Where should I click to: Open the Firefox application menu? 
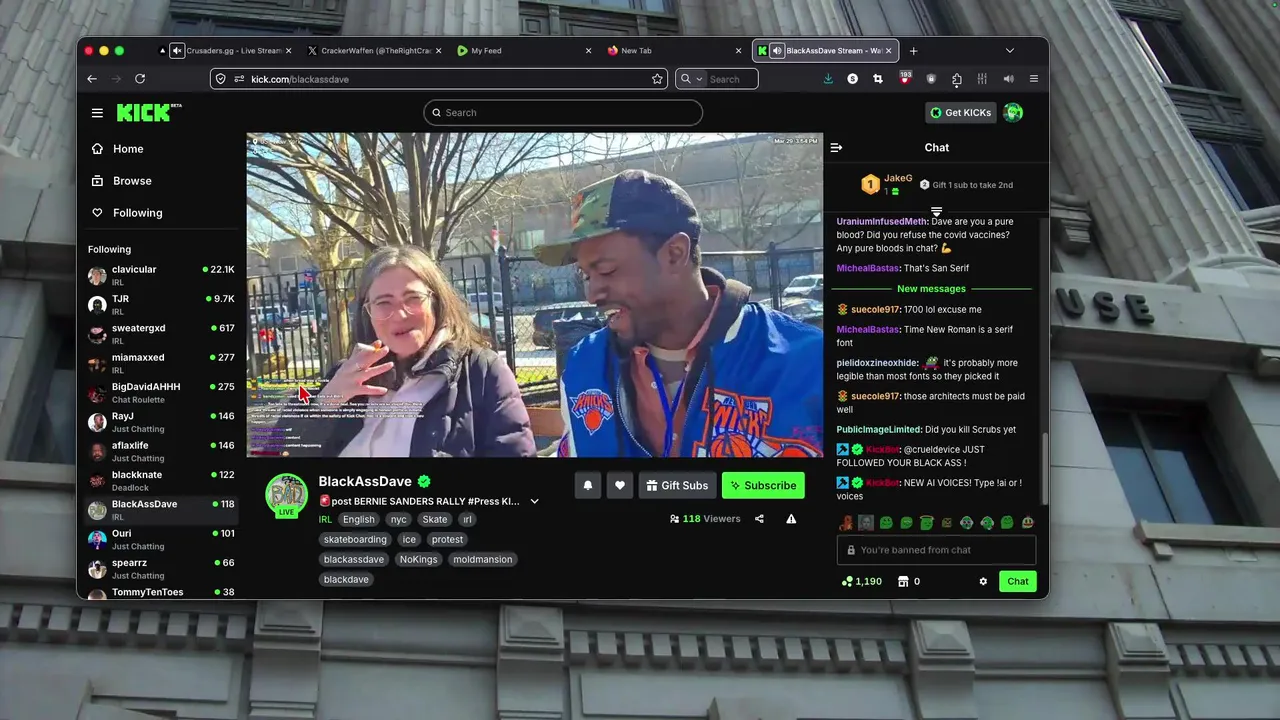click(1033, 79)
